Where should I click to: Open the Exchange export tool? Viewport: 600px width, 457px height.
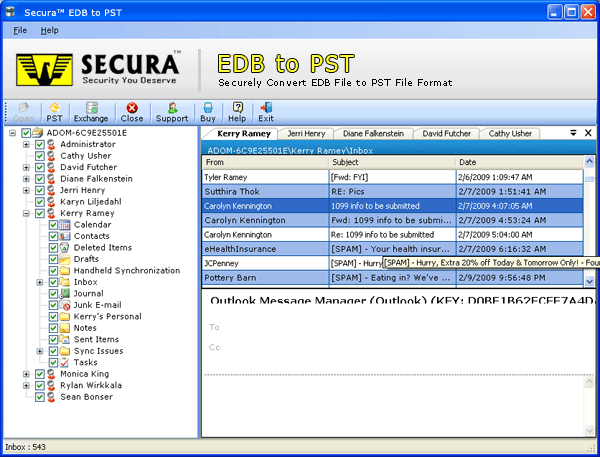[91, 112]
